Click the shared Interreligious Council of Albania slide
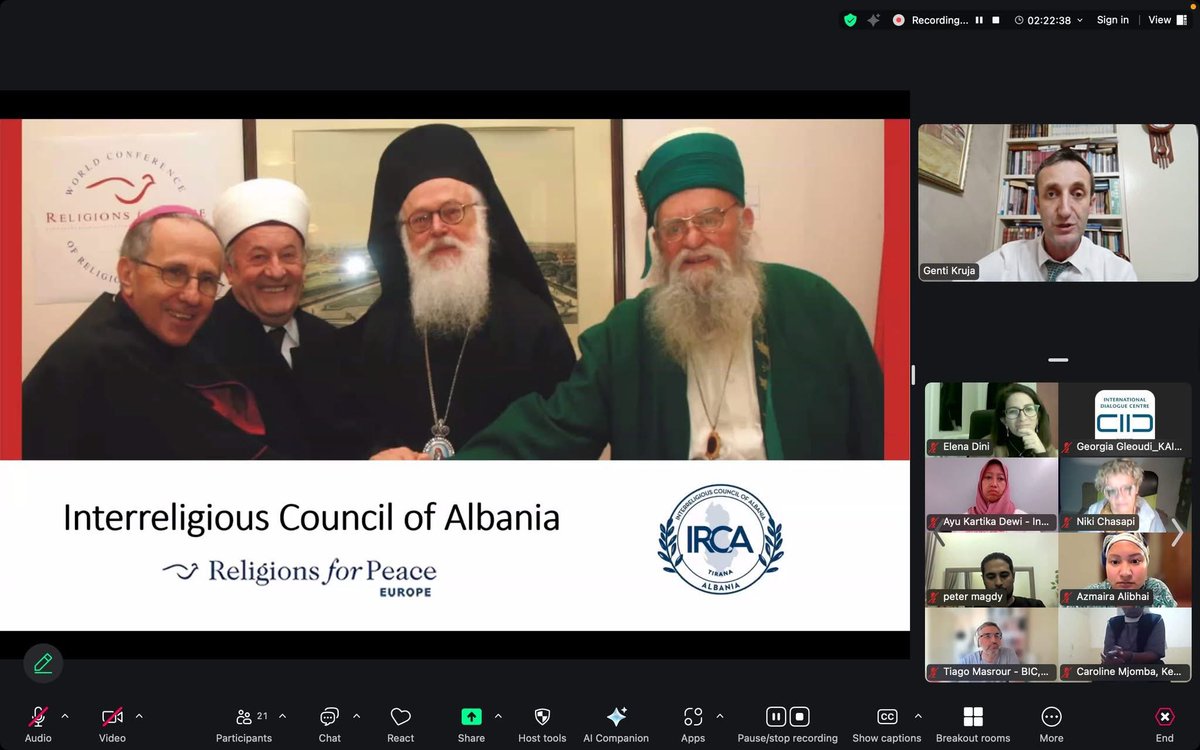 pos(455,375)
